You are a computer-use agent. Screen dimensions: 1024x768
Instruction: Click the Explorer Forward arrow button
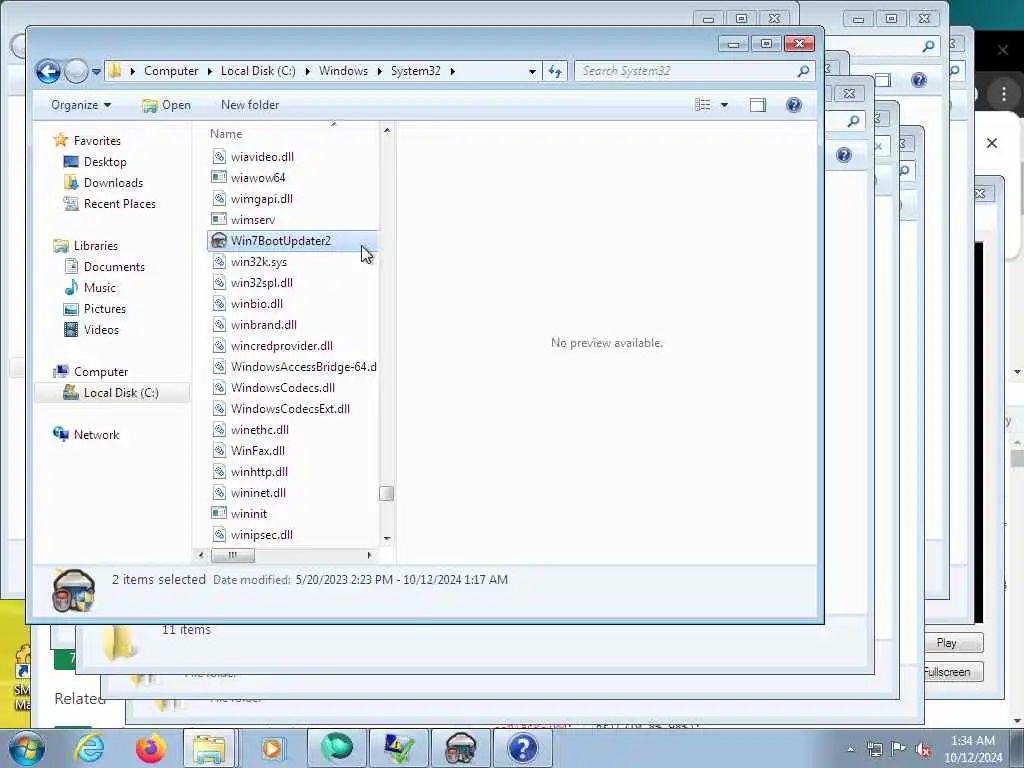pos(76,71)
